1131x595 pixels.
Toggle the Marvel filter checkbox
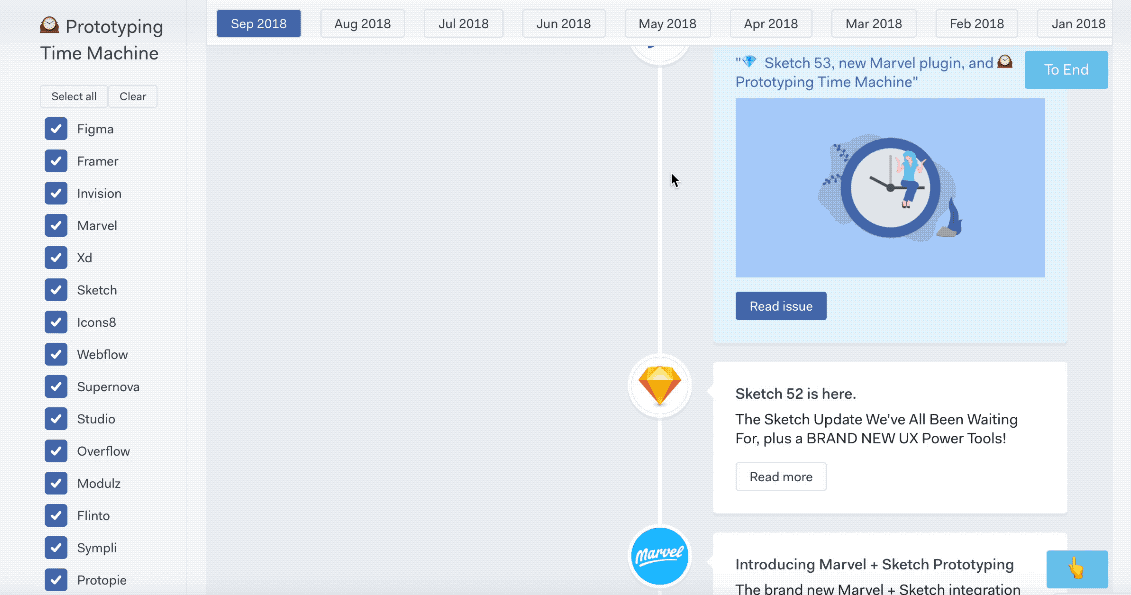point(56,225)
